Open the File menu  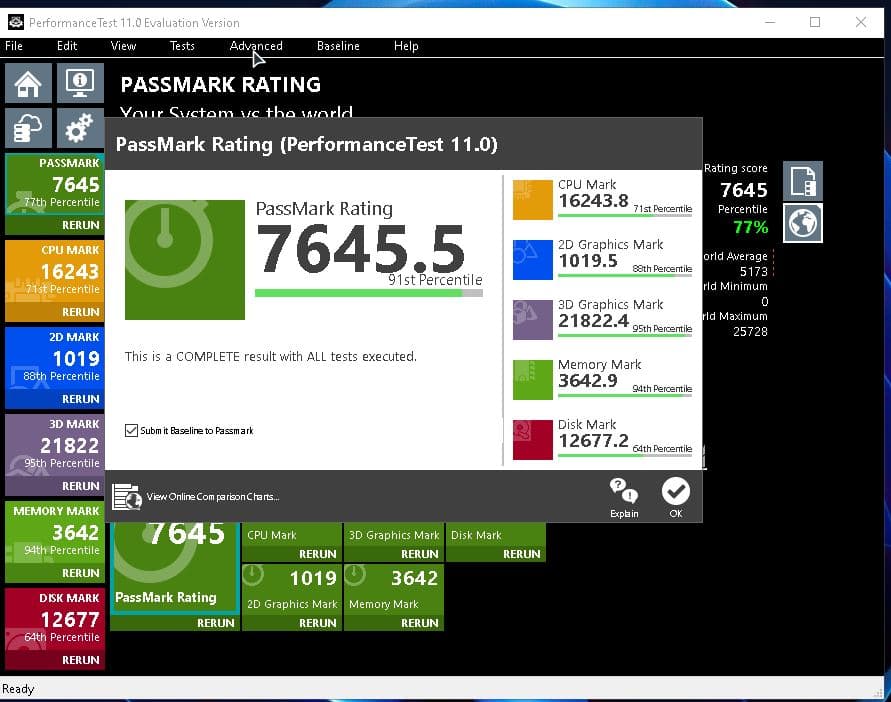coord(14,46)
